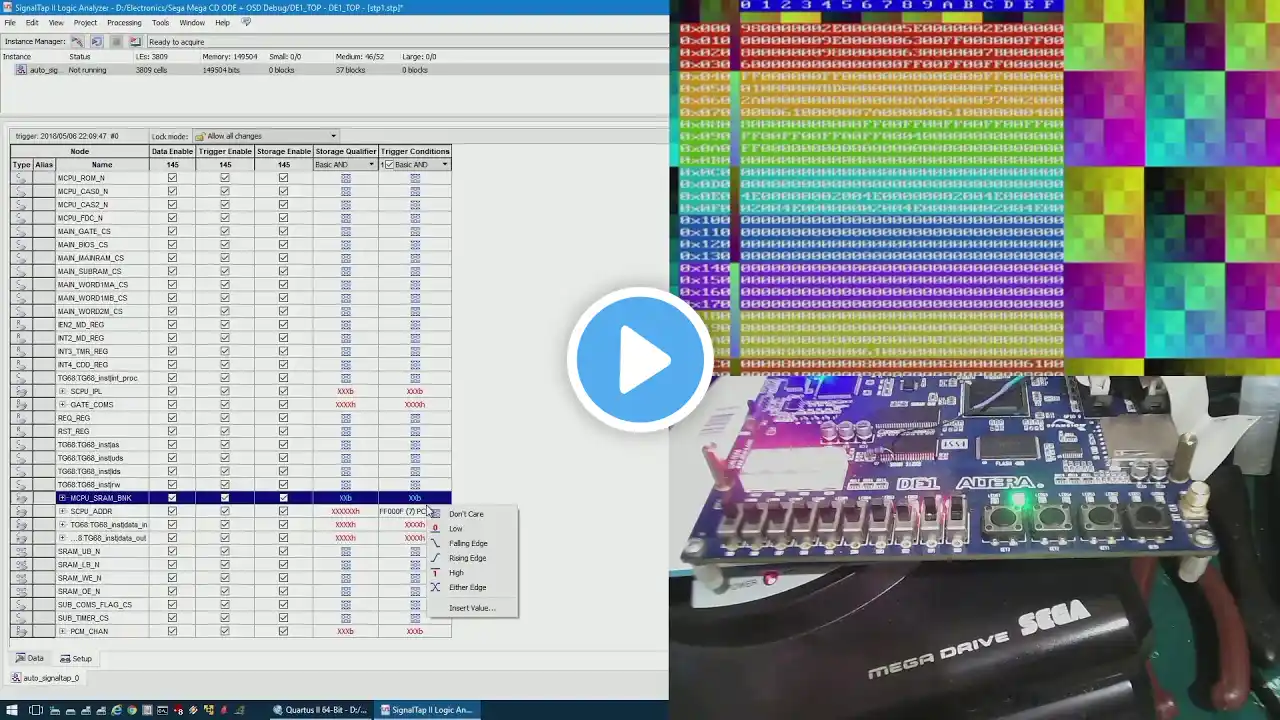
Task: Switch to the Setup tab
Action: coord(76,658)
